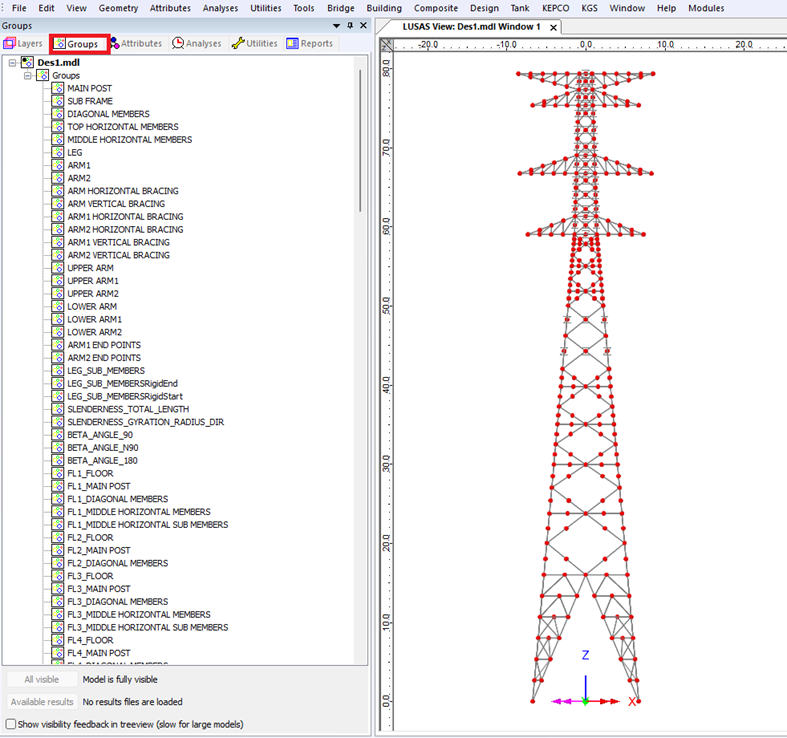
Task: Toggle auto-hide pin on Groups panel
Action: 349,26
